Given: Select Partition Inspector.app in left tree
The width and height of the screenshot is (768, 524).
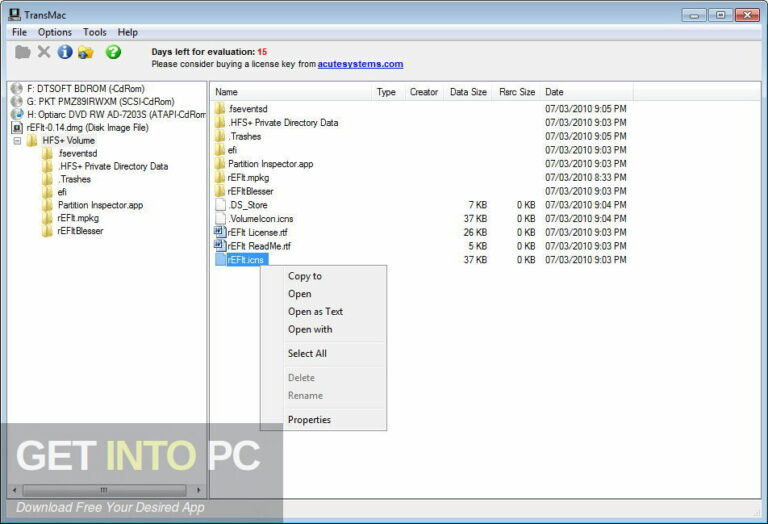Looking at the screenshot, I should [x=100, y=205].
